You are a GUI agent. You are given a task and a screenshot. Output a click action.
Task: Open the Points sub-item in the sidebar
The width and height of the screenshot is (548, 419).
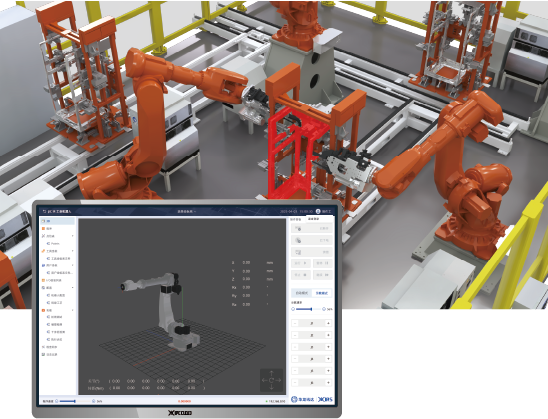tap(53, 244)
